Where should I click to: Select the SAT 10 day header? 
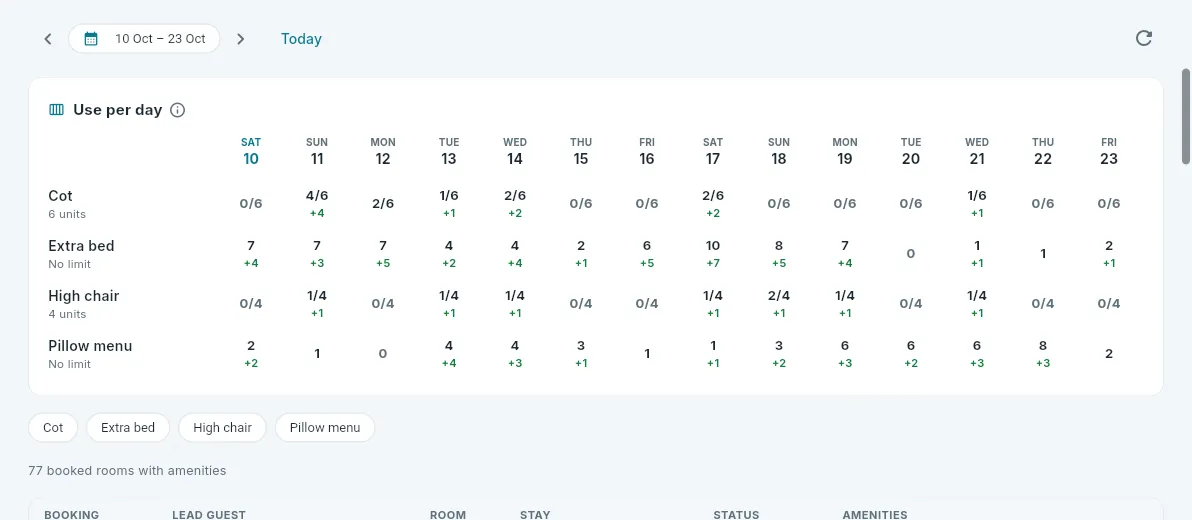click(251, 151)
